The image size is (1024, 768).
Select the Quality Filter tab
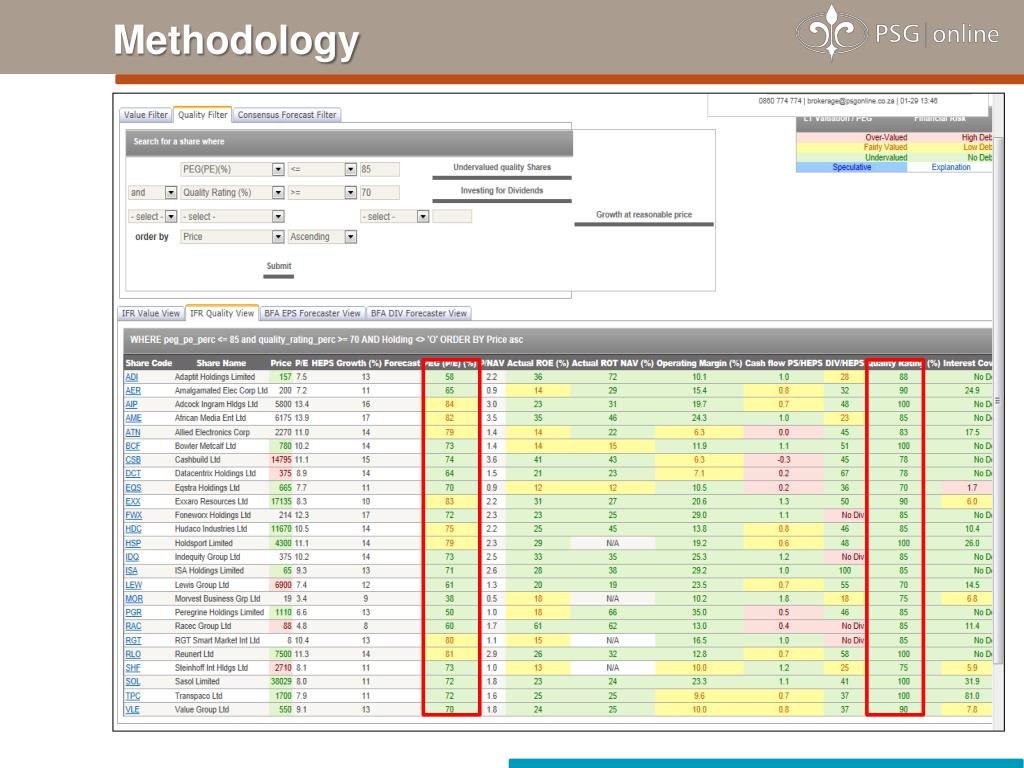coord(202,115)
